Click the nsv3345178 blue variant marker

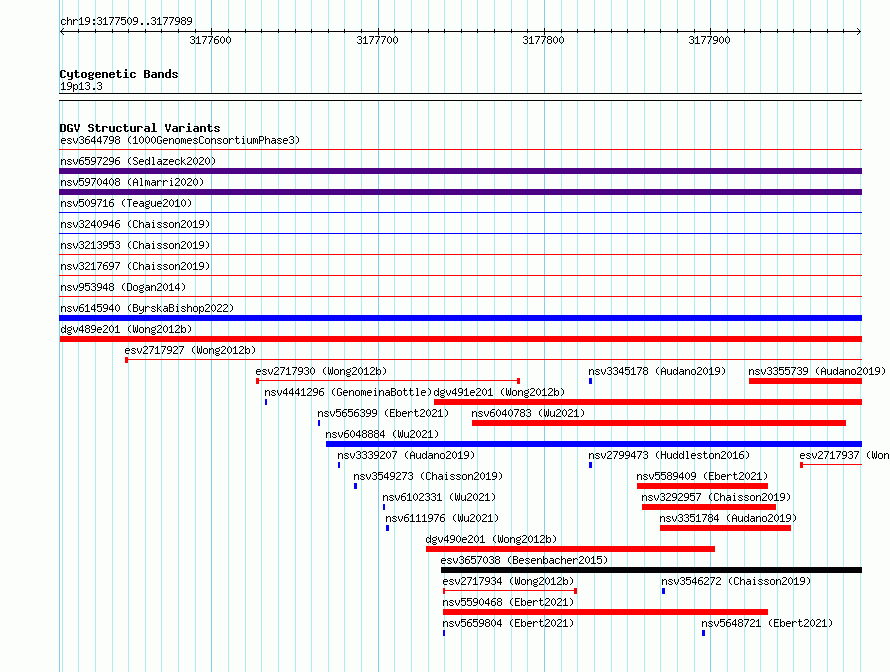tap(590, 381)
